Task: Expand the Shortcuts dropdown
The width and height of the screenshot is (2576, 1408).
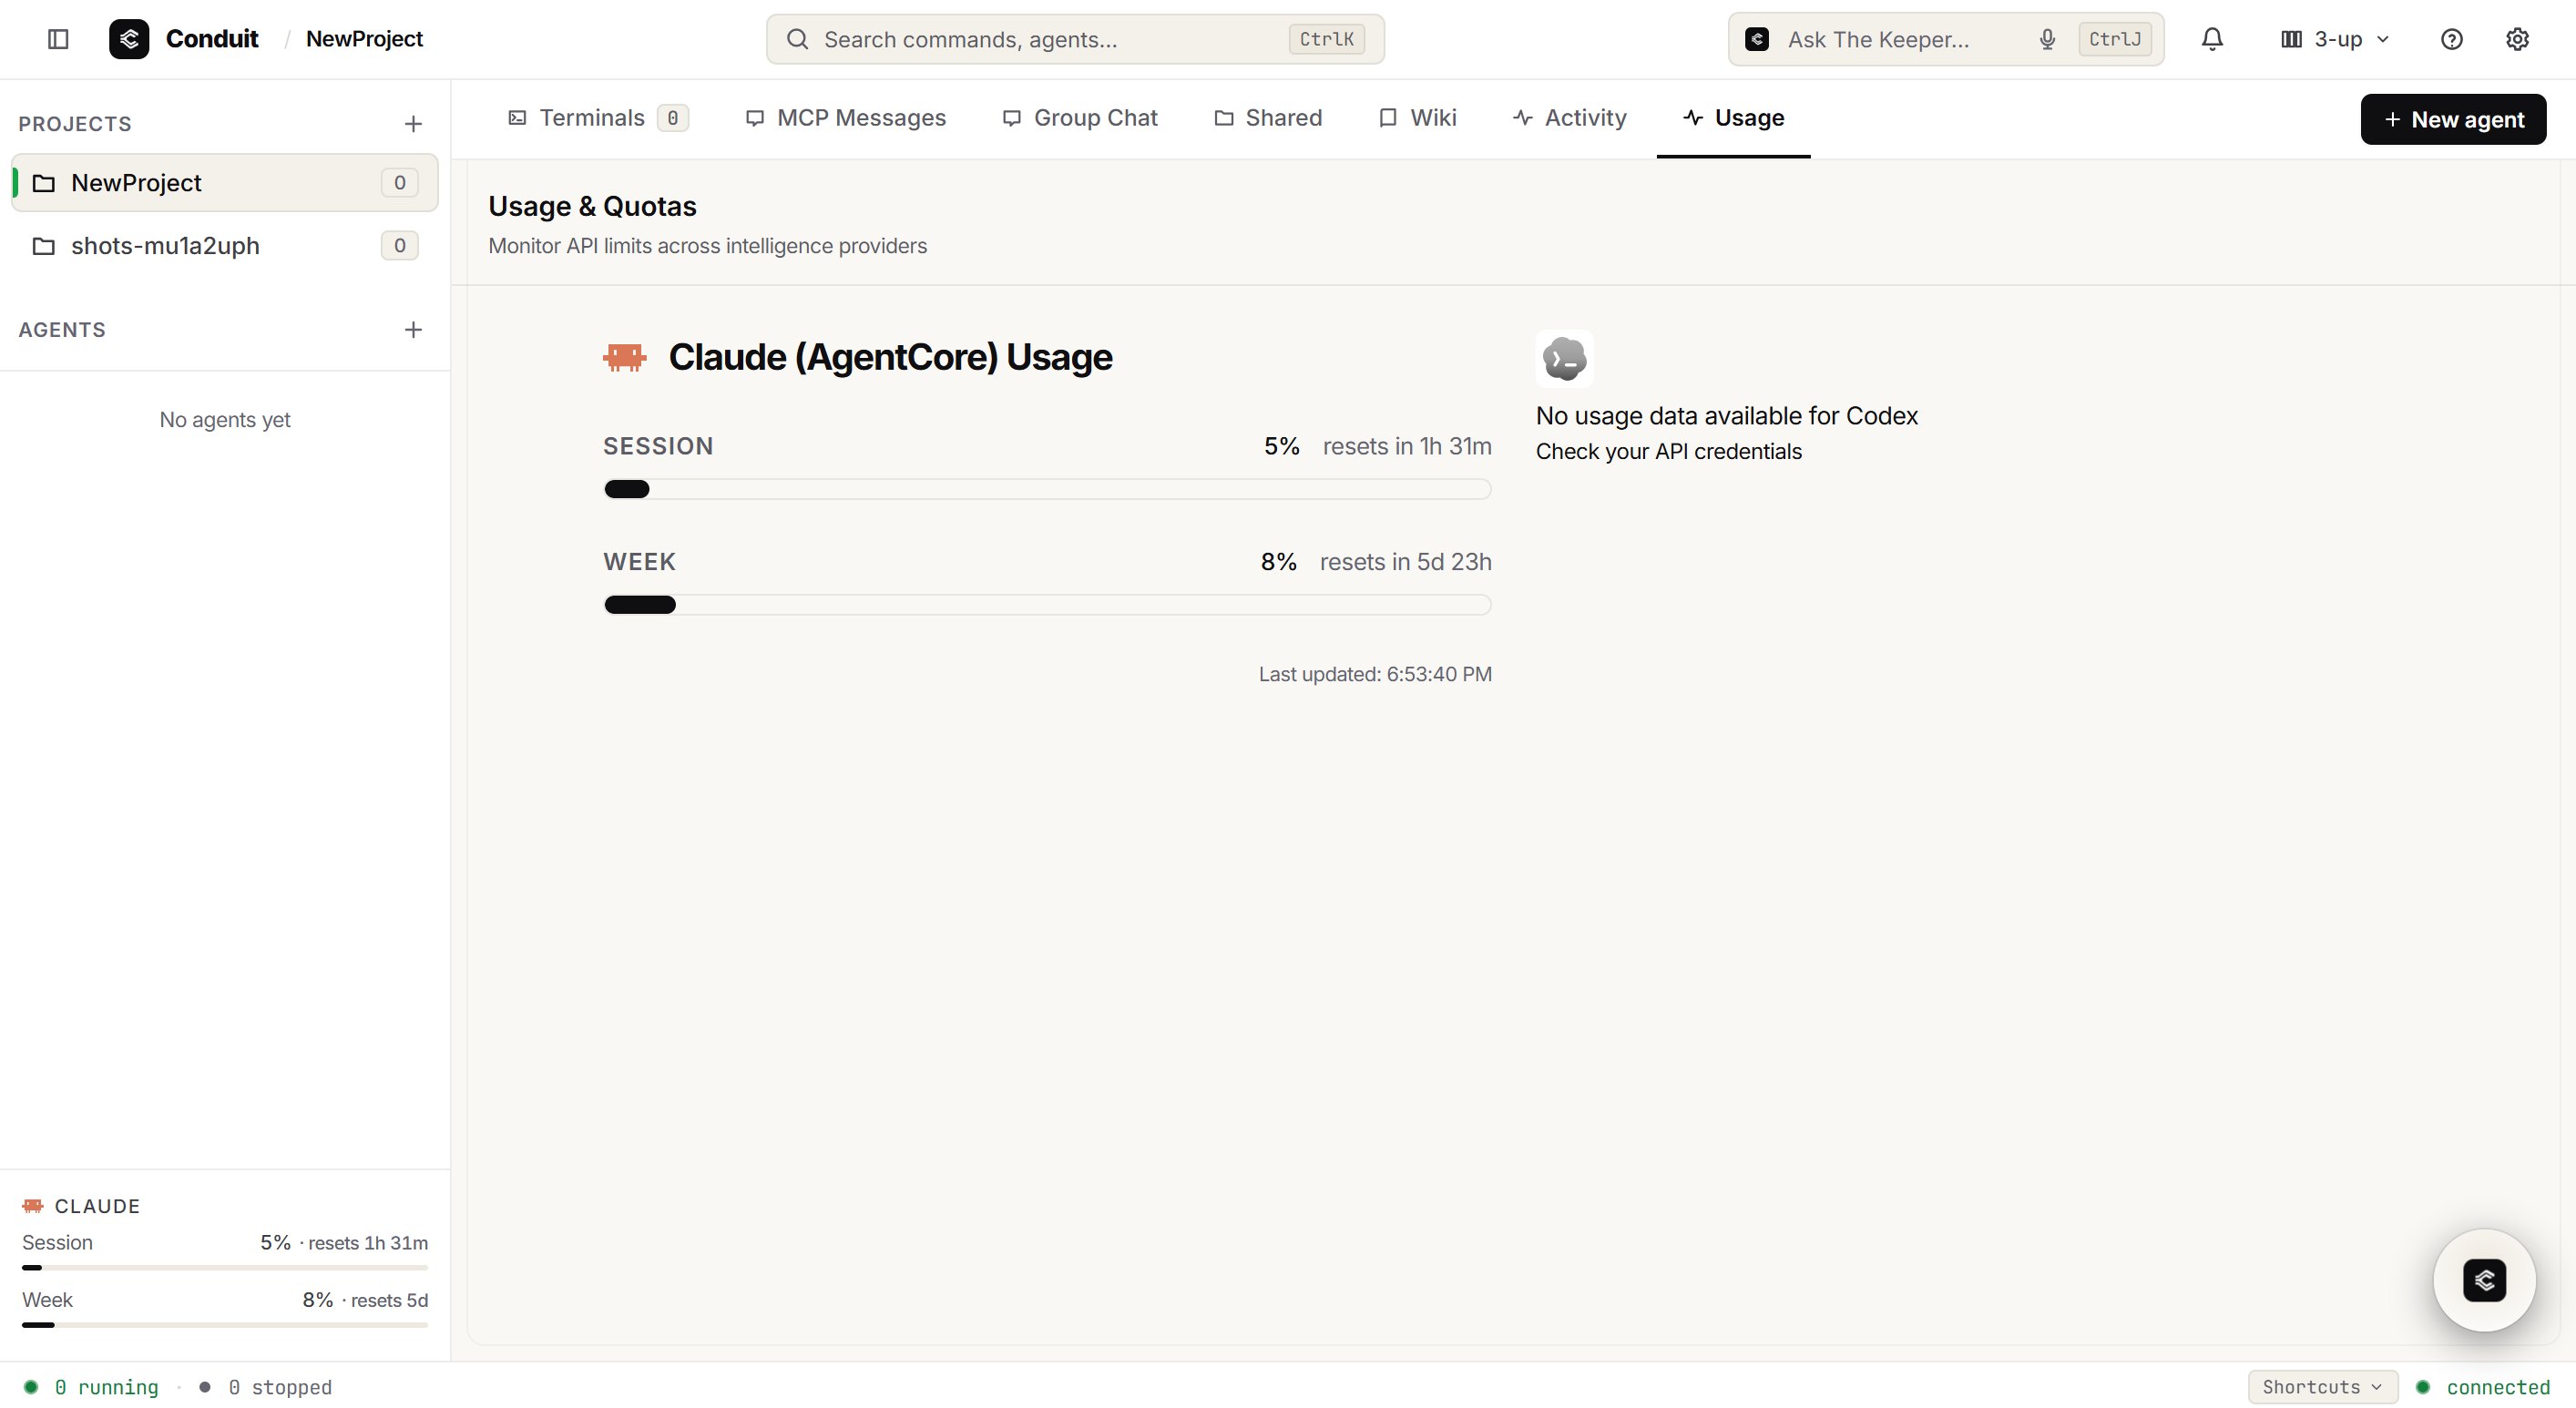Action: pos(2322,1387)
